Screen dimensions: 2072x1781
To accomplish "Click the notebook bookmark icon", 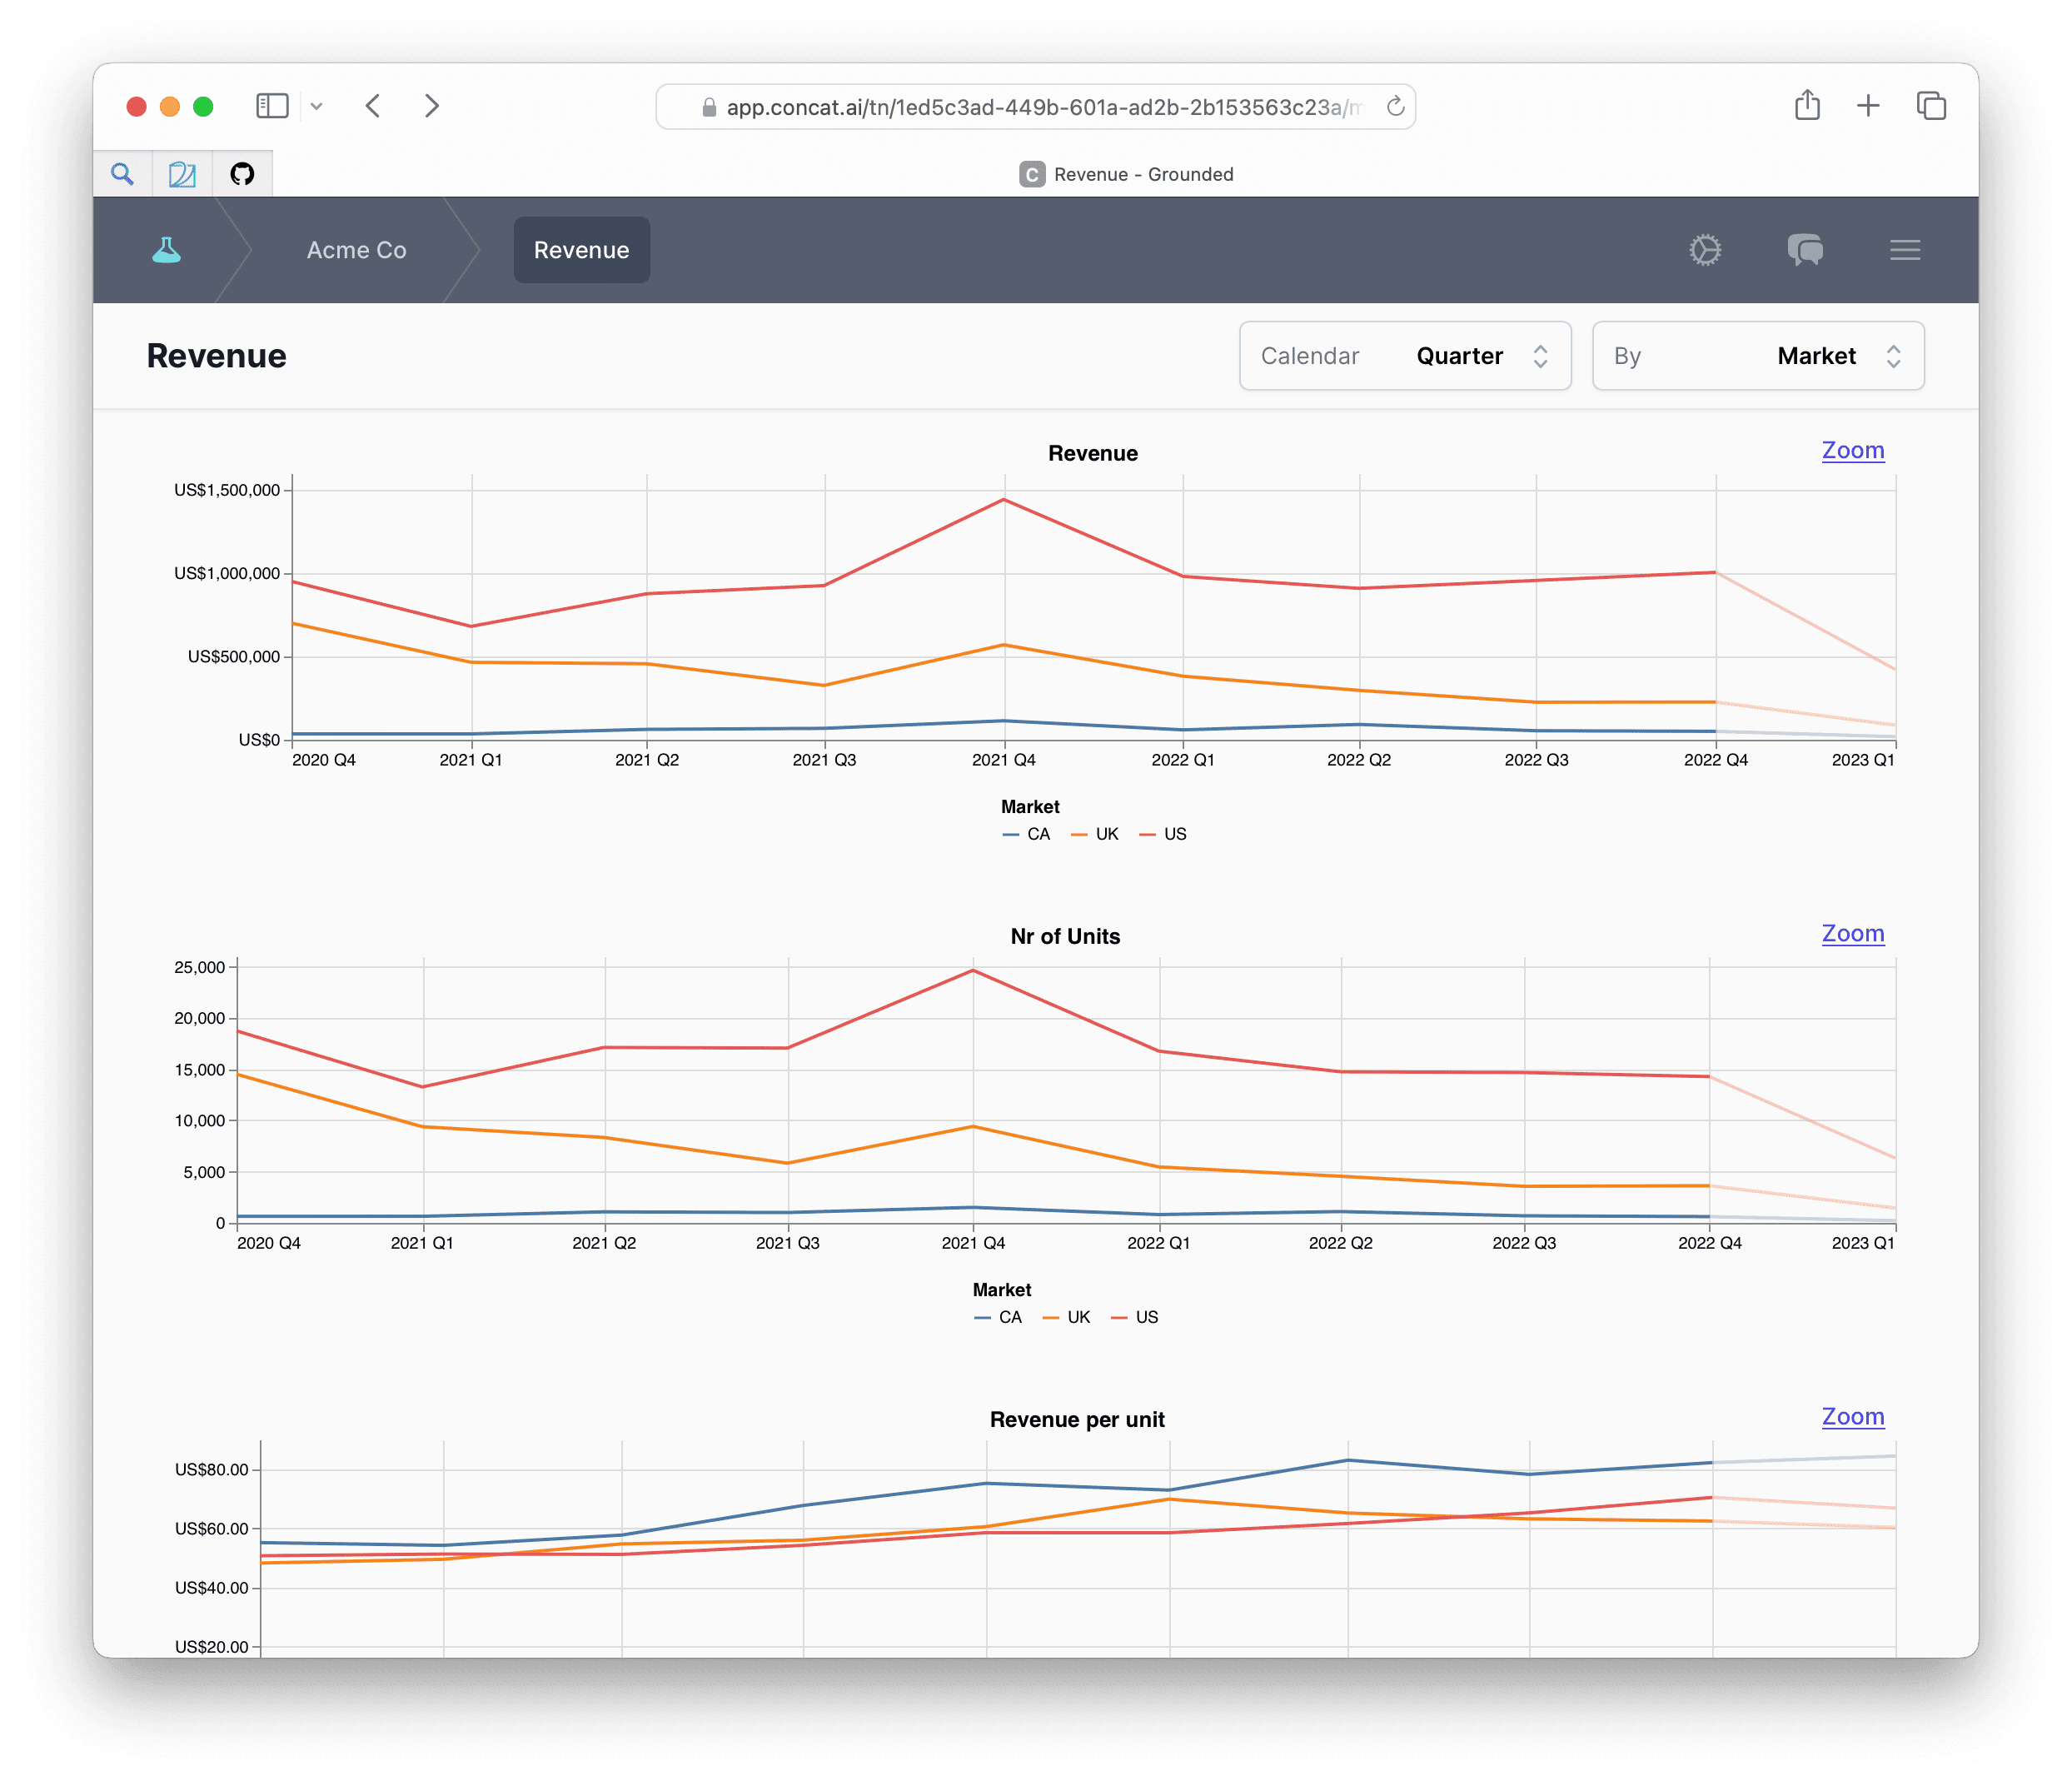I will (182, 174).
